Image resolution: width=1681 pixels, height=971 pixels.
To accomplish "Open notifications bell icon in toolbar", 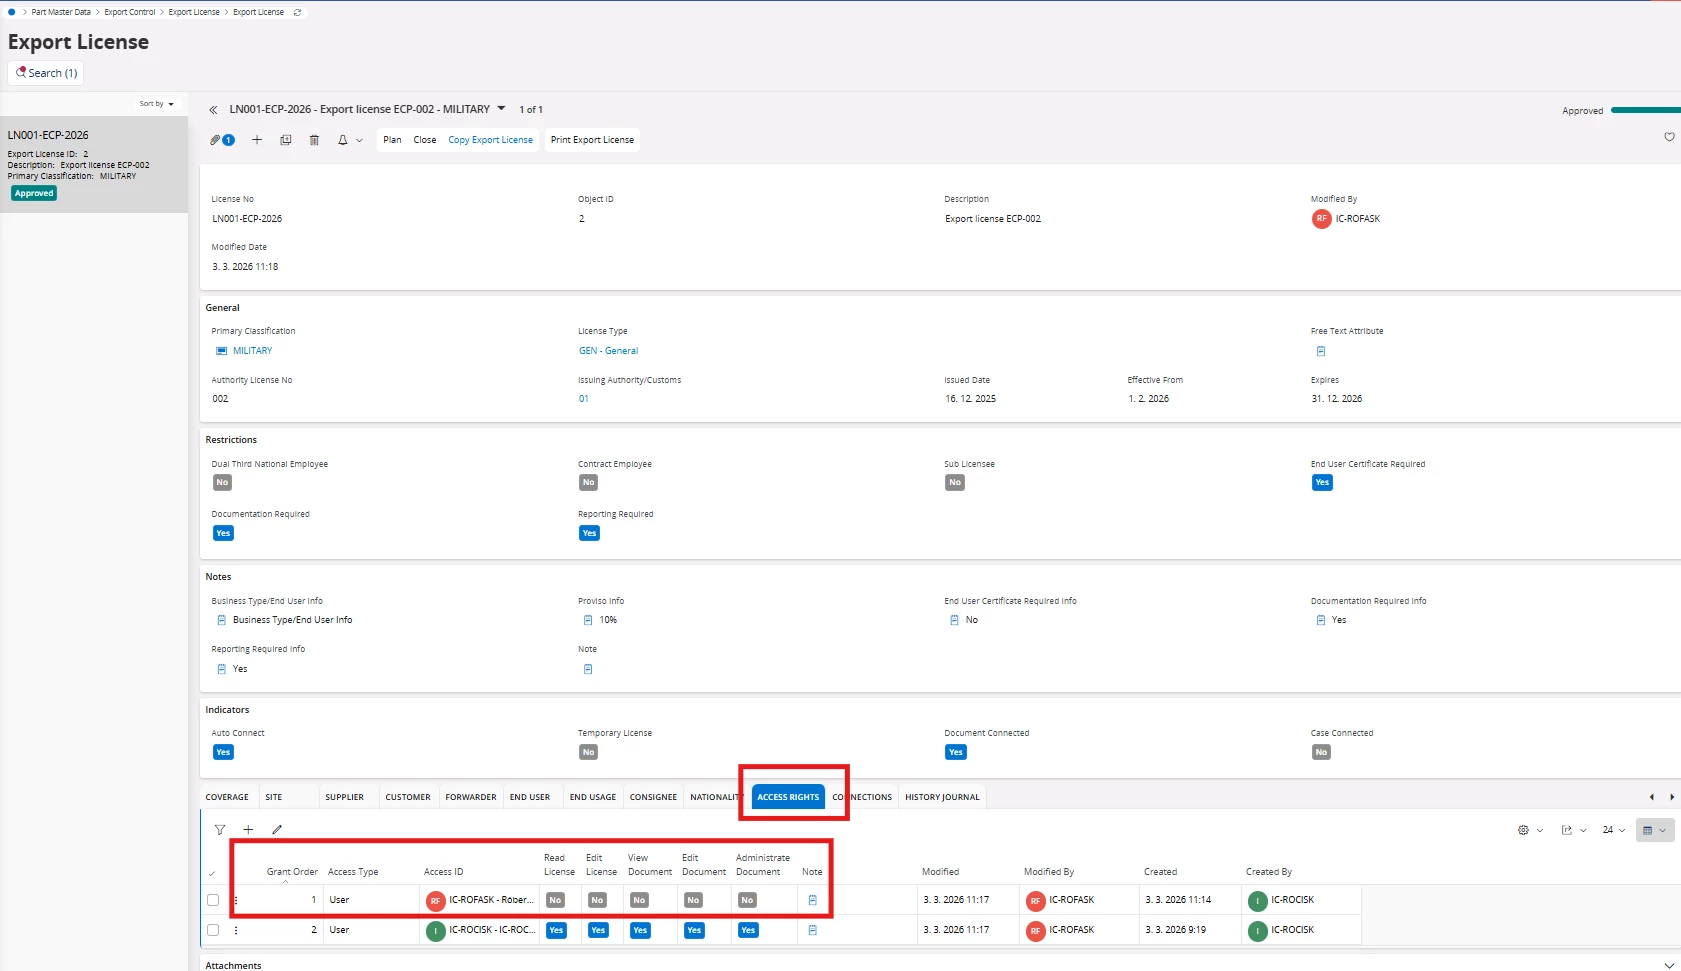I will [x=343, y=140].
